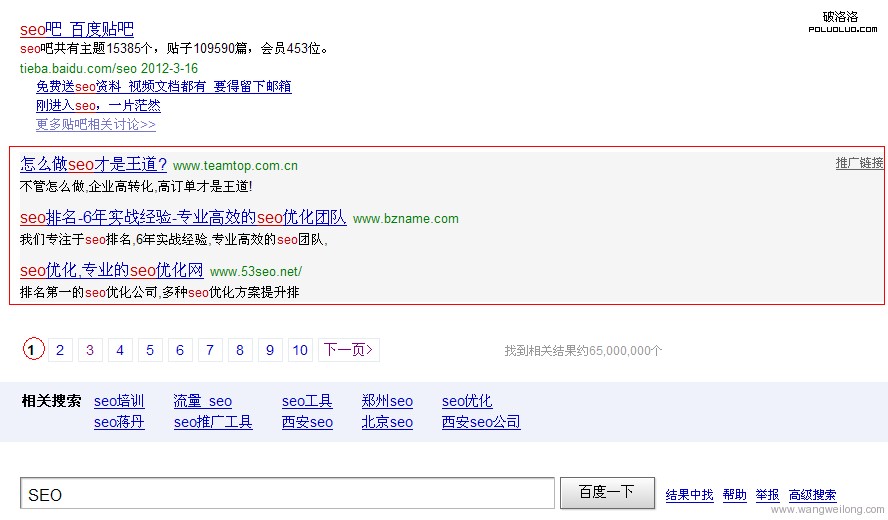This screenshot has height=520, width=888.
Task: Open the '高级搜索' advanced search link
Action: (x=812, y=495)
